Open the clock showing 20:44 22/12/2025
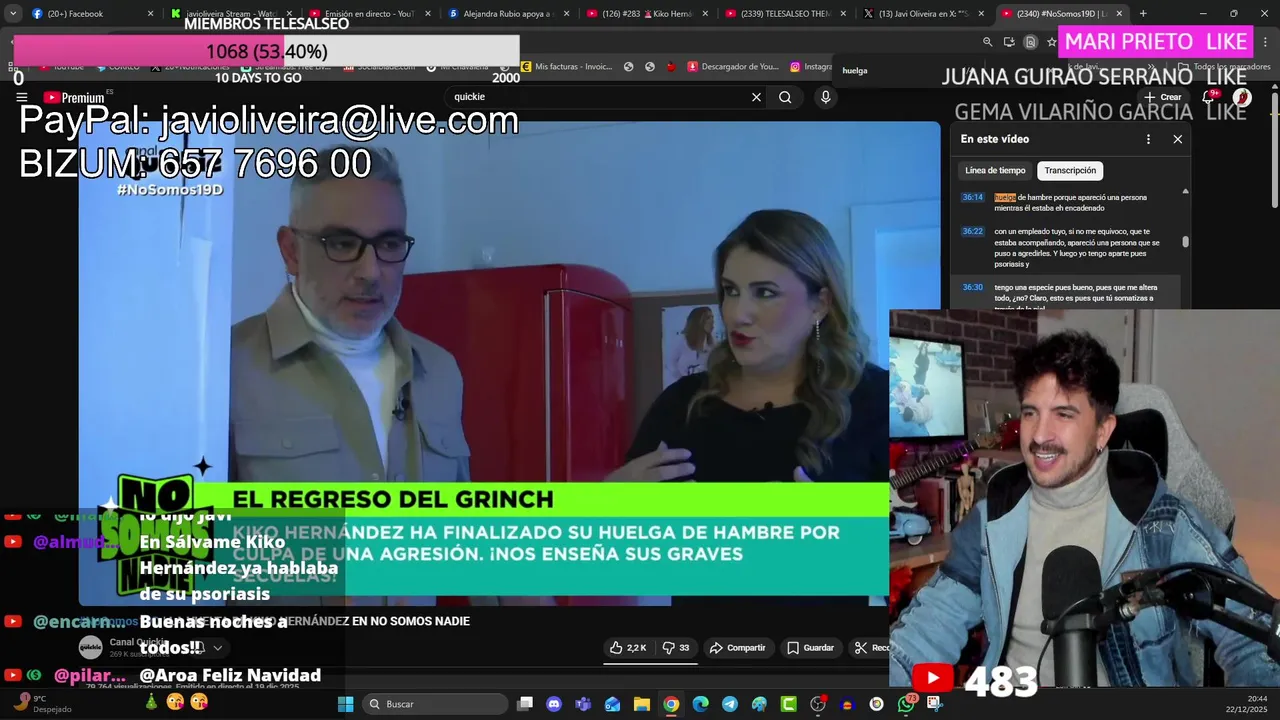 click(x=1246, y=704)
